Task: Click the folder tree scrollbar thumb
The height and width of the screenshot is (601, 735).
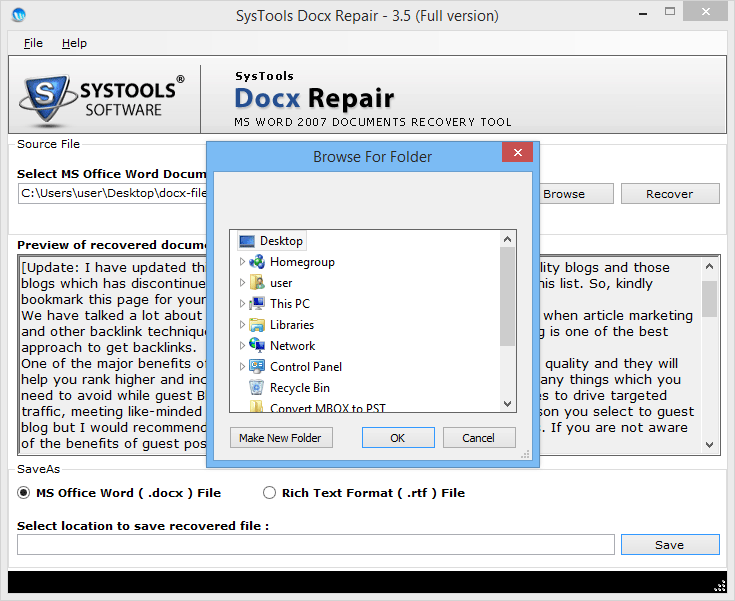Action: pos(507,296)
